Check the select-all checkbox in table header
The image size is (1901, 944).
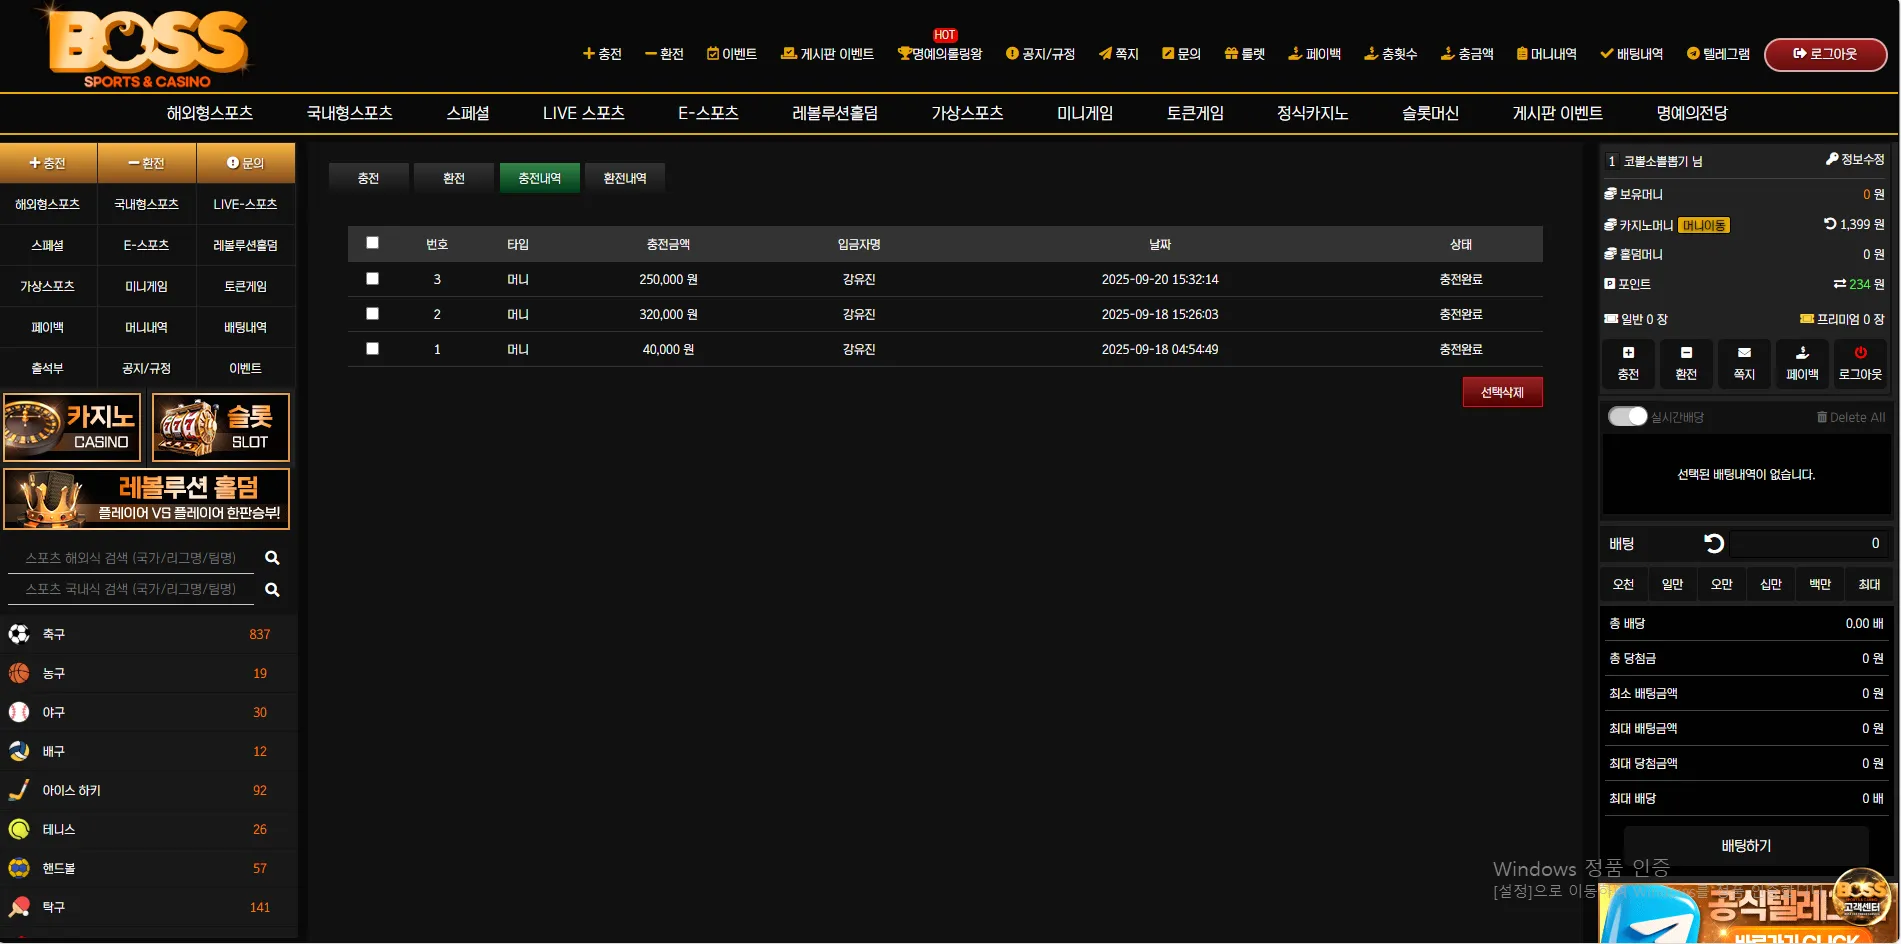(372, 243)
